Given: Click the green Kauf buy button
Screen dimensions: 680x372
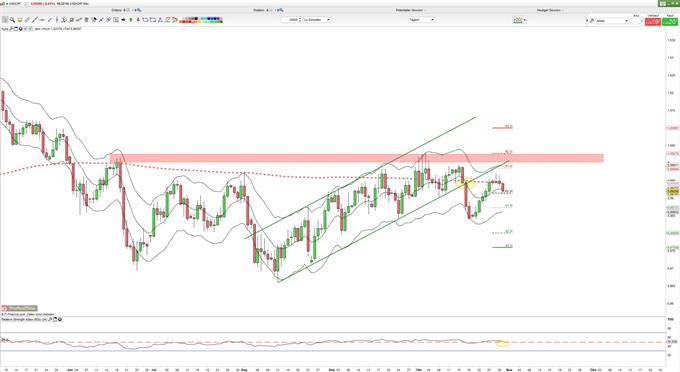Looking at the screenshot, I should point(670,21).
